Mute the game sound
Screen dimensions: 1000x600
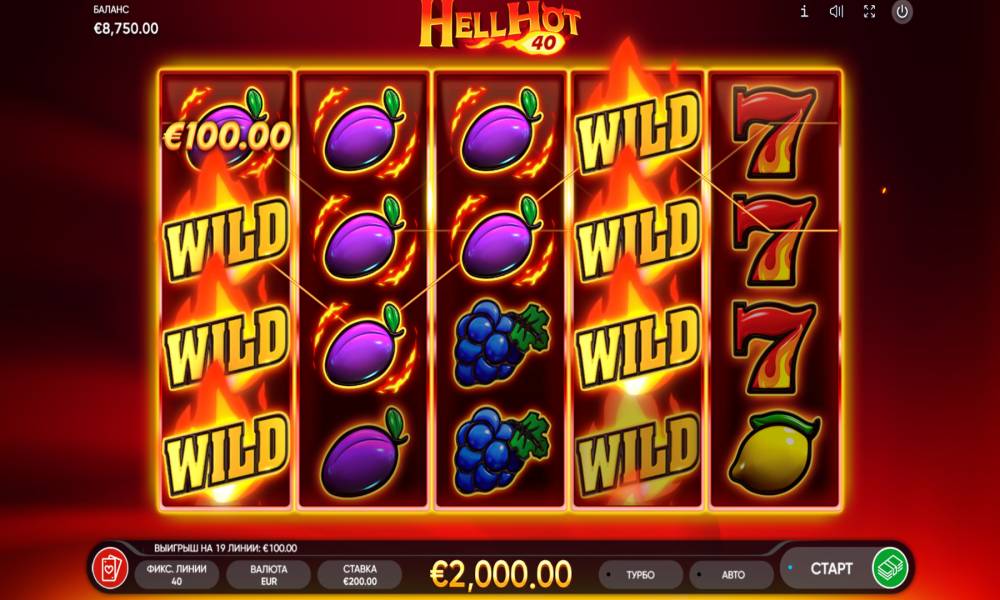836,11
